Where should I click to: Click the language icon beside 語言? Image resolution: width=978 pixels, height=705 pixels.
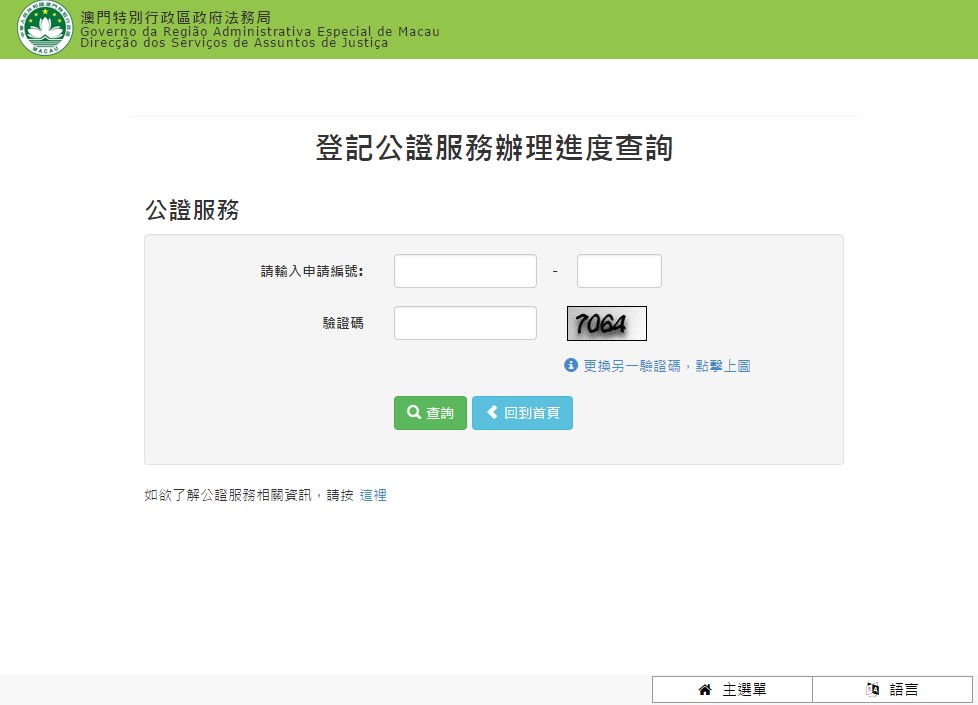coord(872,690)
